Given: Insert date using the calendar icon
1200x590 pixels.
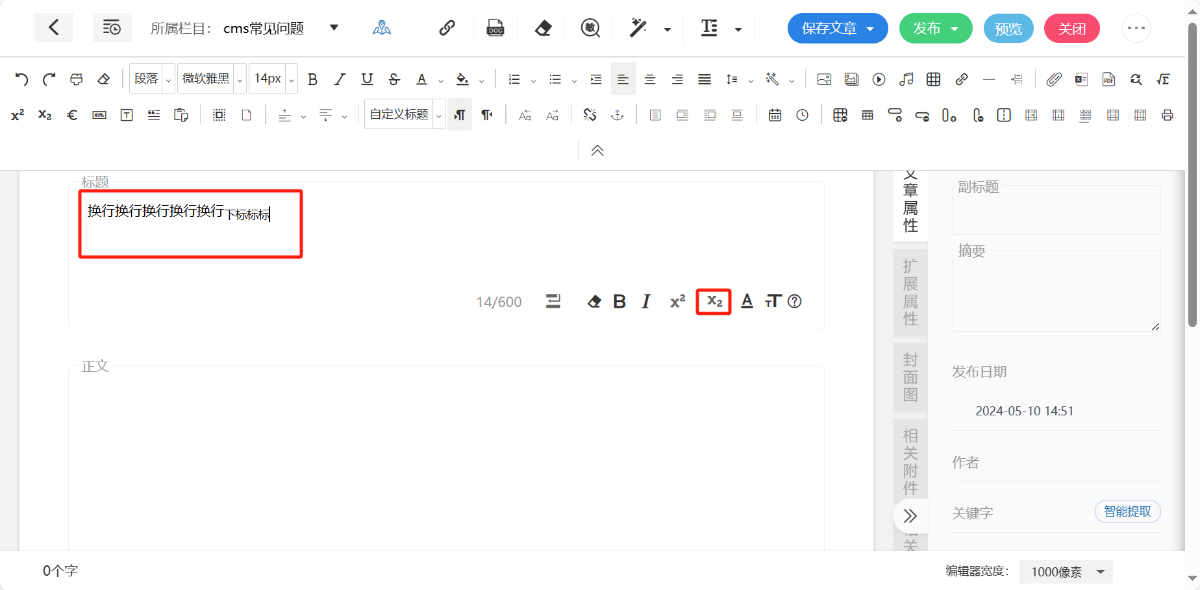Looking at the screenshot, I should [775, 115].
